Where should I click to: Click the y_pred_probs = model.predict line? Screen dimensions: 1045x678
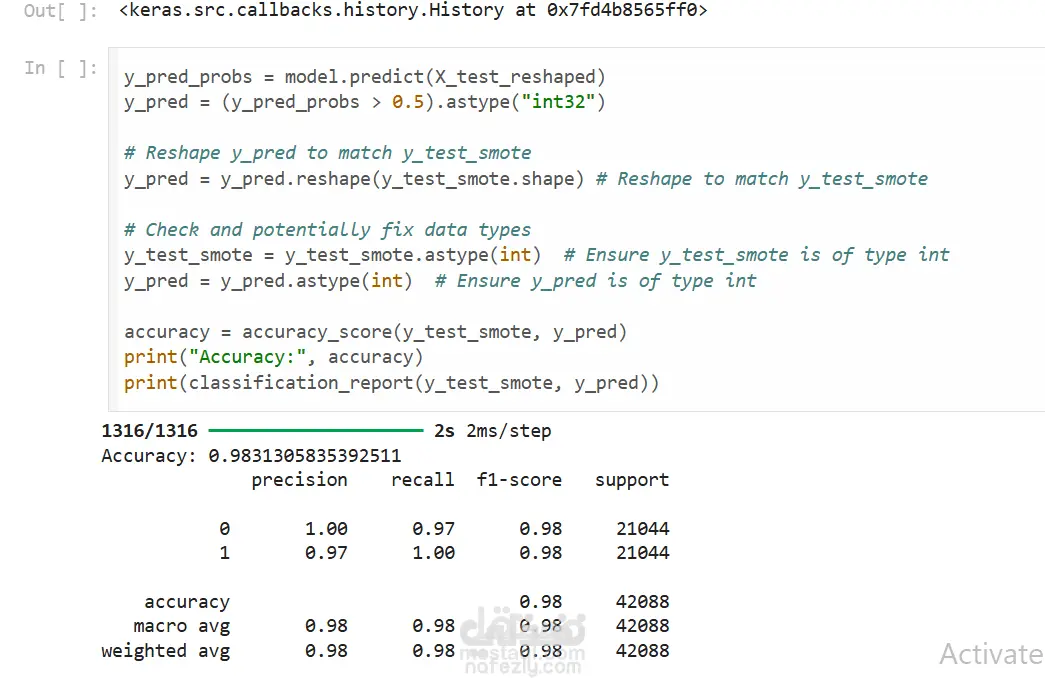pos(365,77)
